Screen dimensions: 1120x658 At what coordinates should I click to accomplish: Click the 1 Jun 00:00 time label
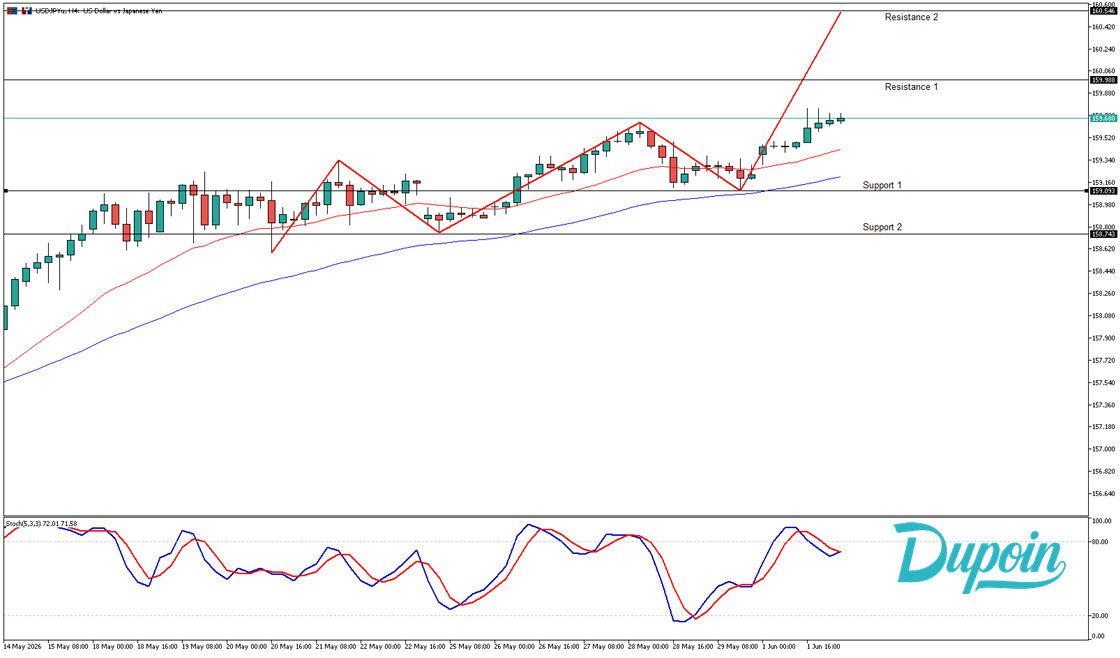coord(779,647)
